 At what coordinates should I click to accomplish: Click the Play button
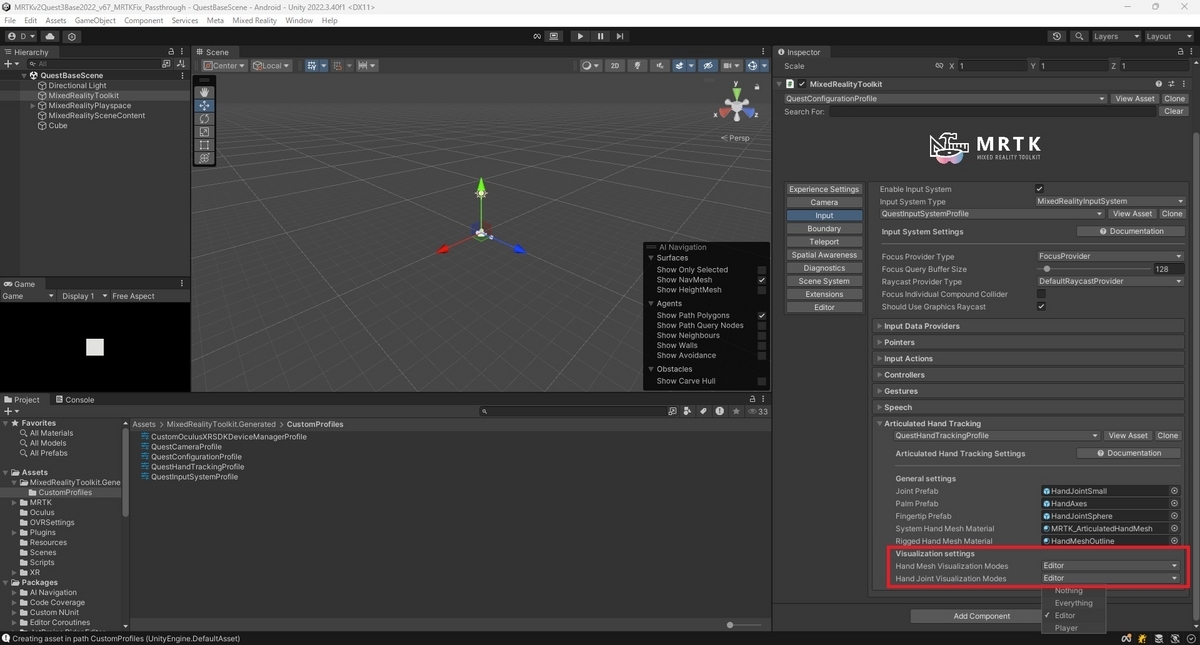(x=580, y=36)
